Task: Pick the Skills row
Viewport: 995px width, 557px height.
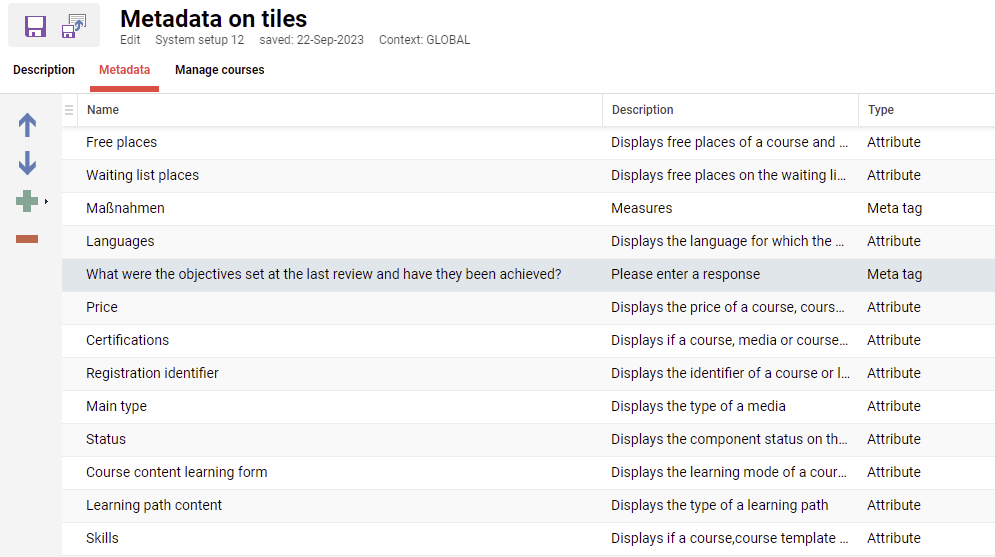Action: coord(102,538)
